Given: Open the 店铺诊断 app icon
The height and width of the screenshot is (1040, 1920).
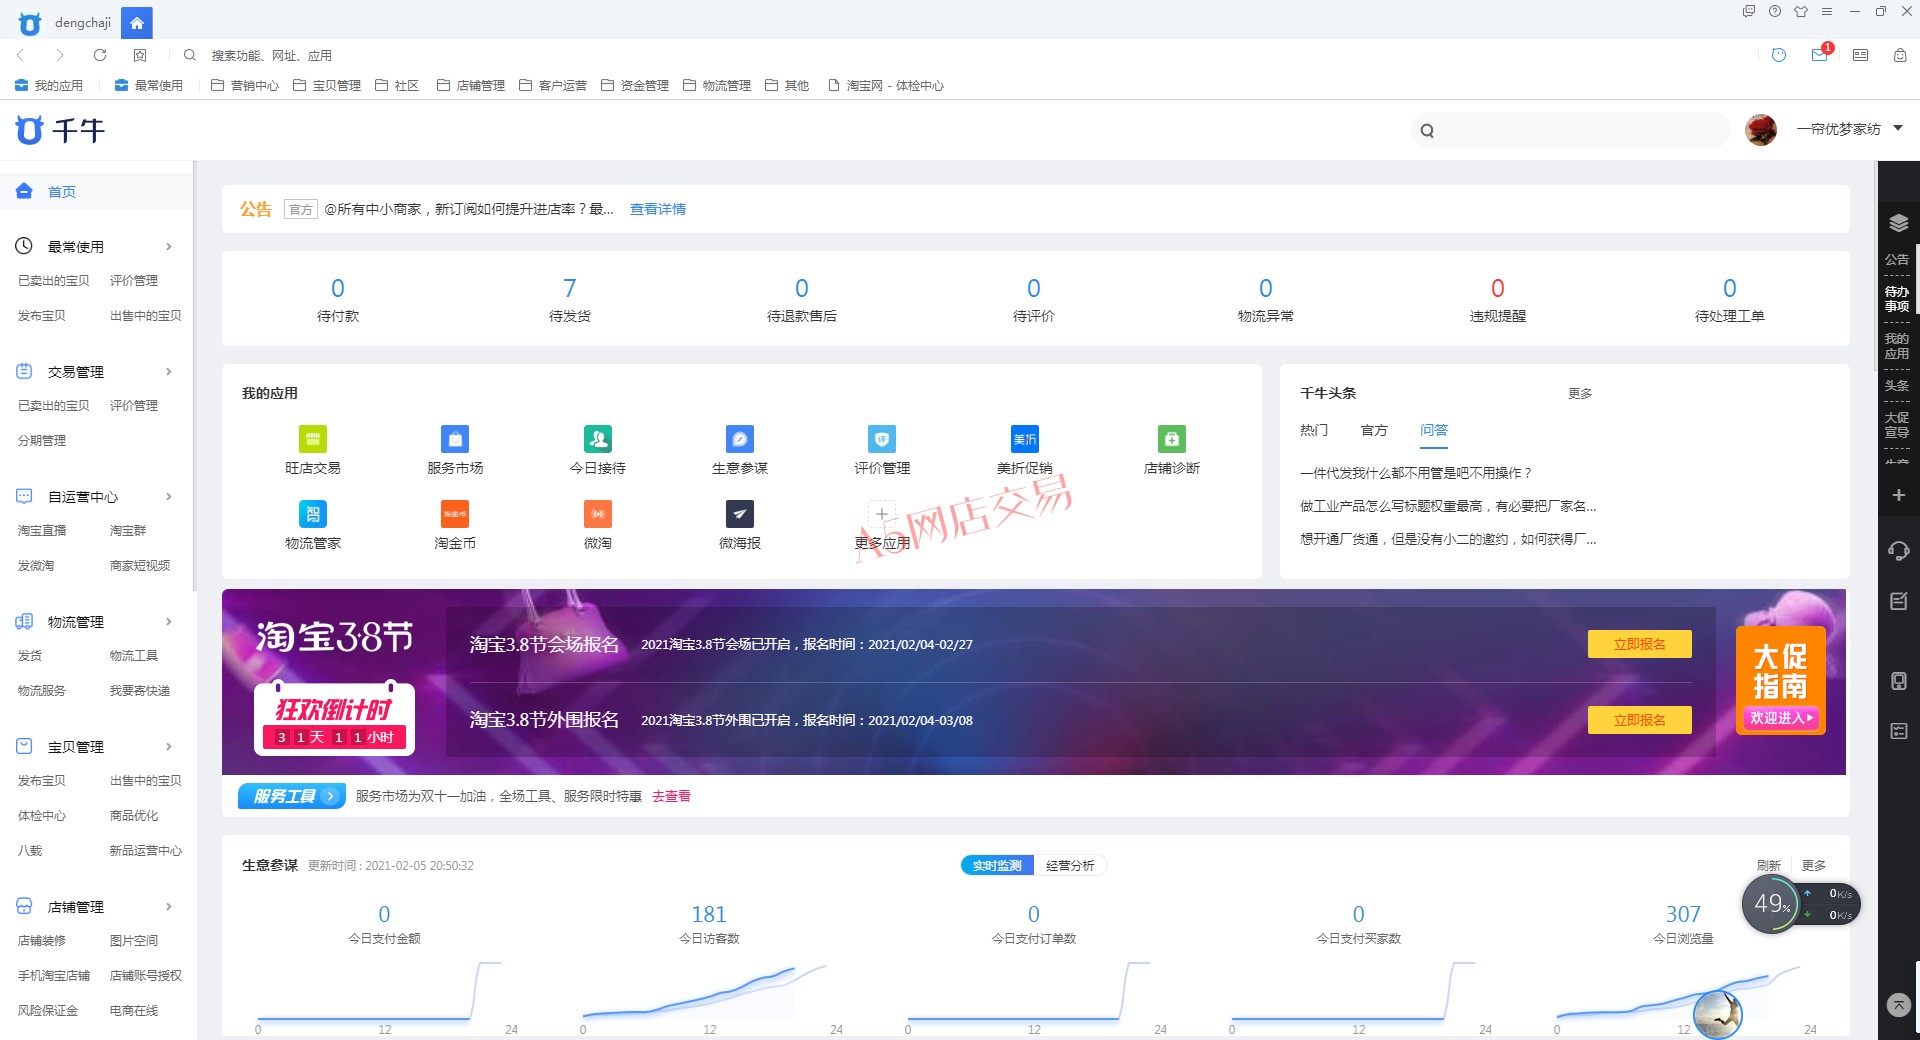Looking at the screenshot, I should (x=1172, y=439).
